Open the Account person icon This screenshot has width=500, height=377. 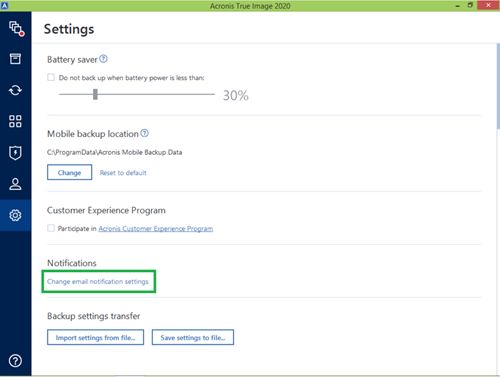point(15,184)
